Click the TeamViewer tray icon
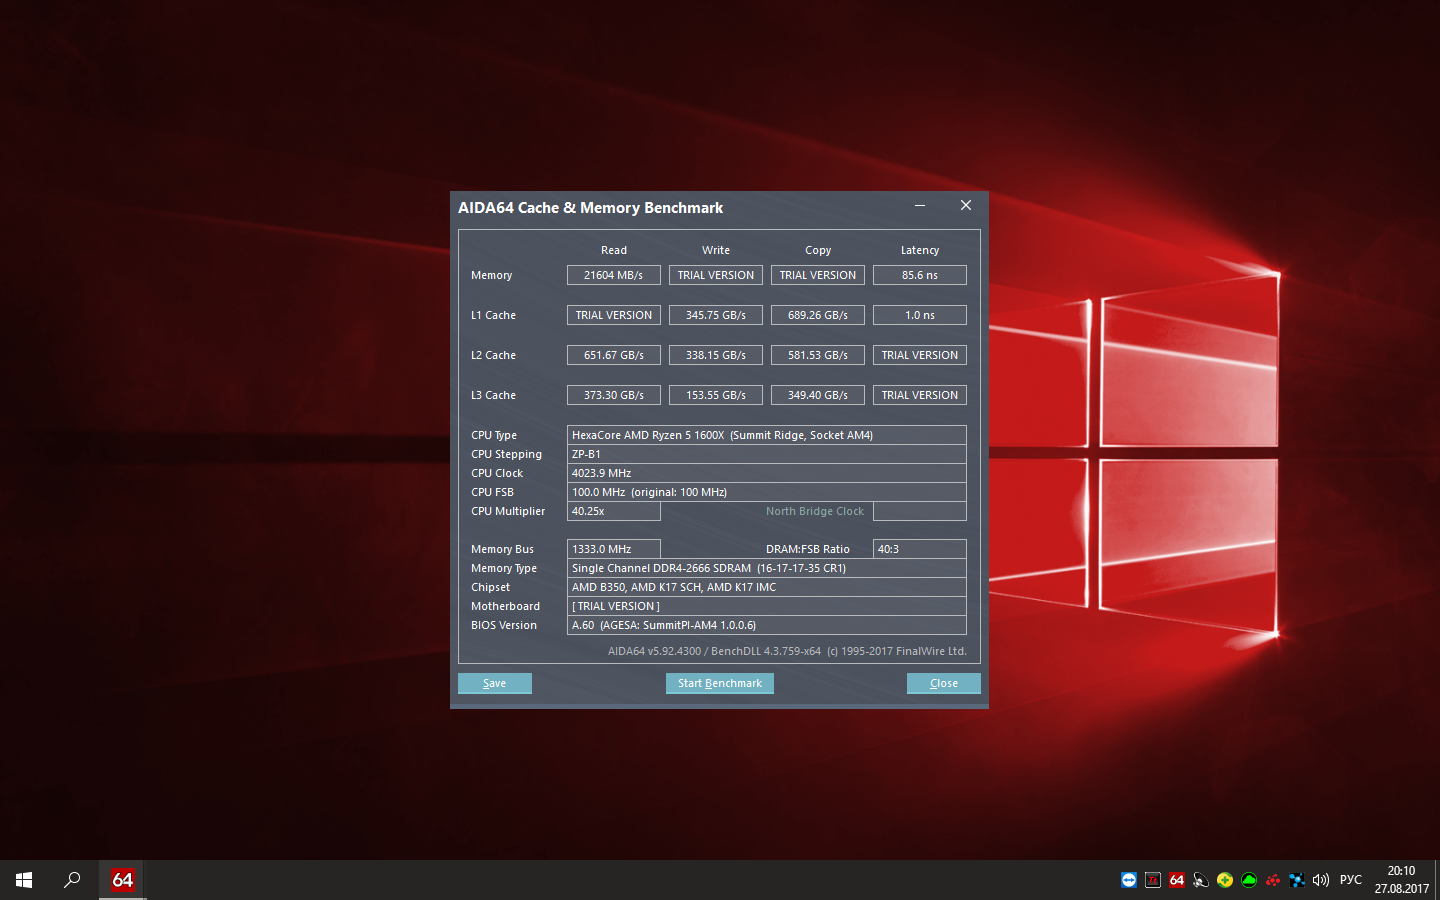 1129,880
